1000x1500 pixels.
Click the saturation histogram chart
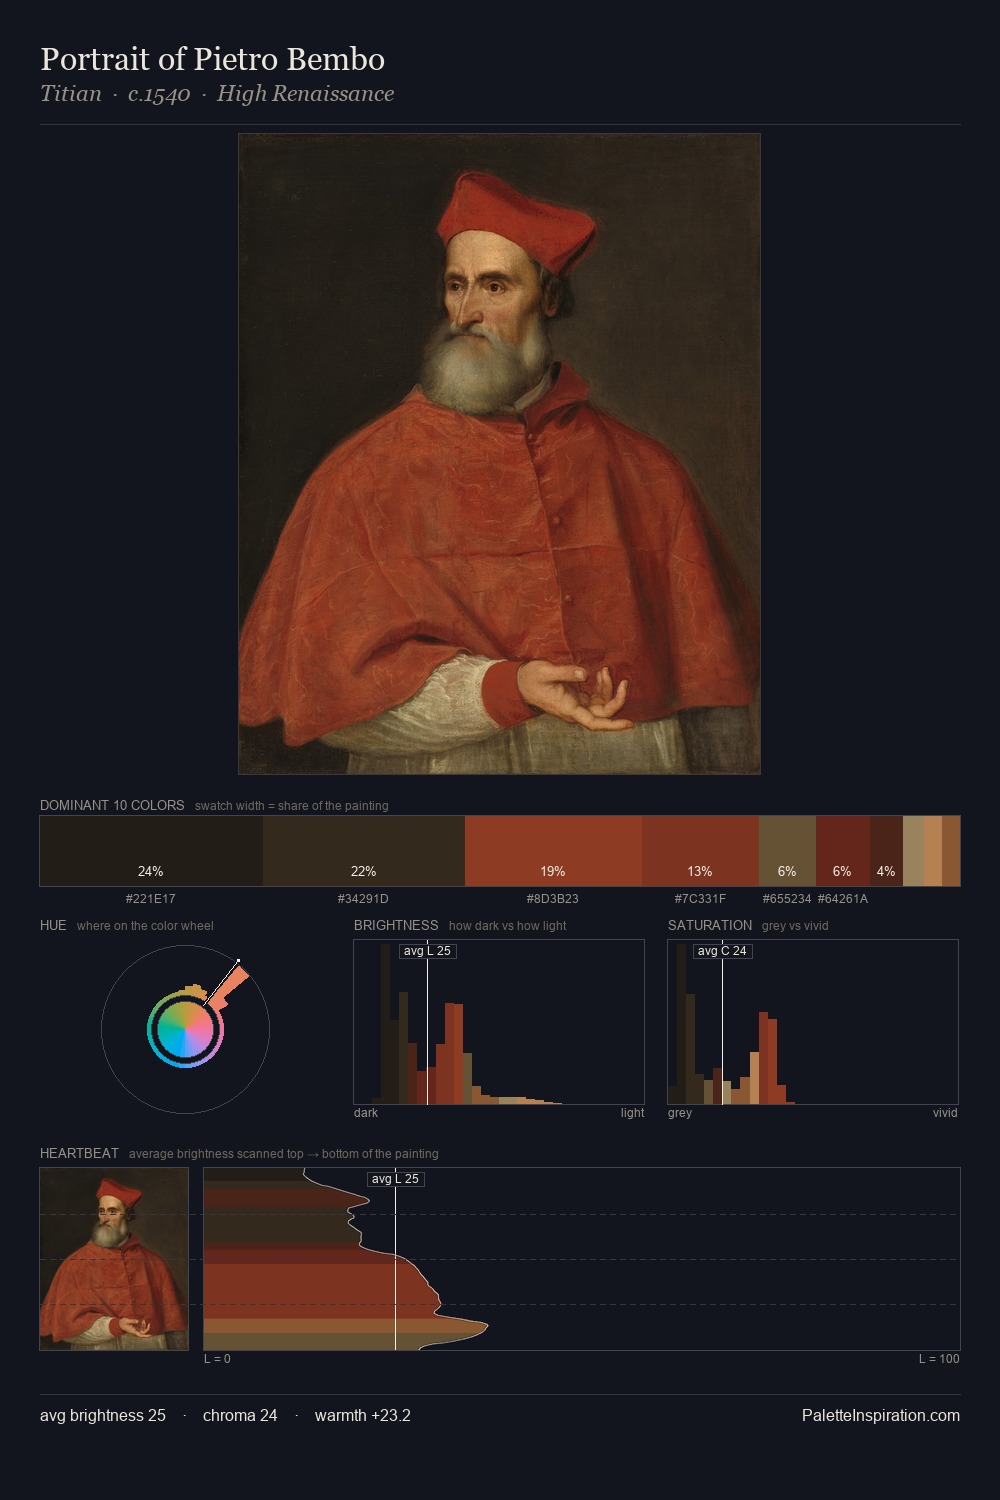pyautogui.click(x=813, y=1022)
